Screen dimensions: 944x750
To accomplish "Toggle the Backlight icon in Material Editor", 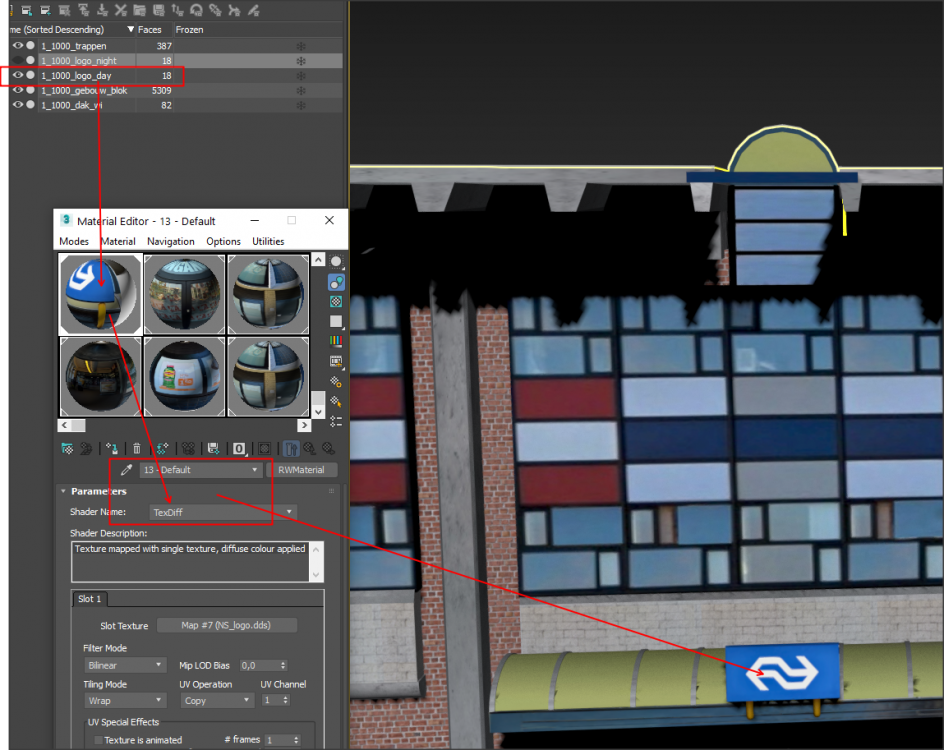I will pos(336,282).
